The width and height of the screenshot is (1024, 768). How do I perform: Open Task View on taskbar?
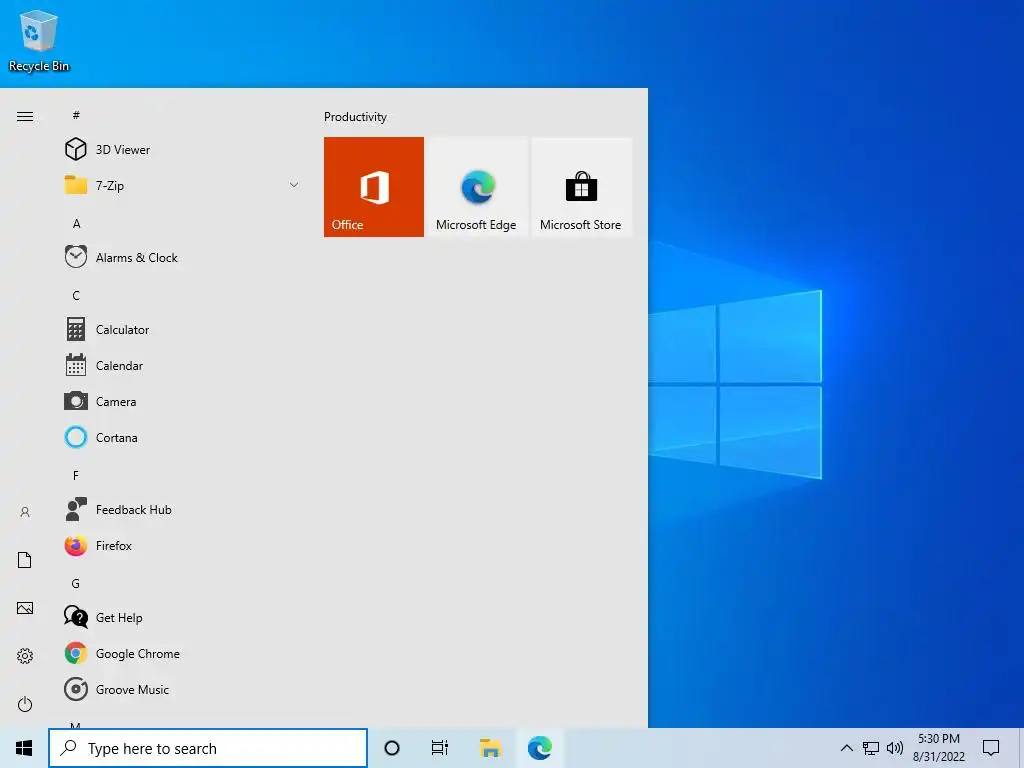[x=440, y=748]
